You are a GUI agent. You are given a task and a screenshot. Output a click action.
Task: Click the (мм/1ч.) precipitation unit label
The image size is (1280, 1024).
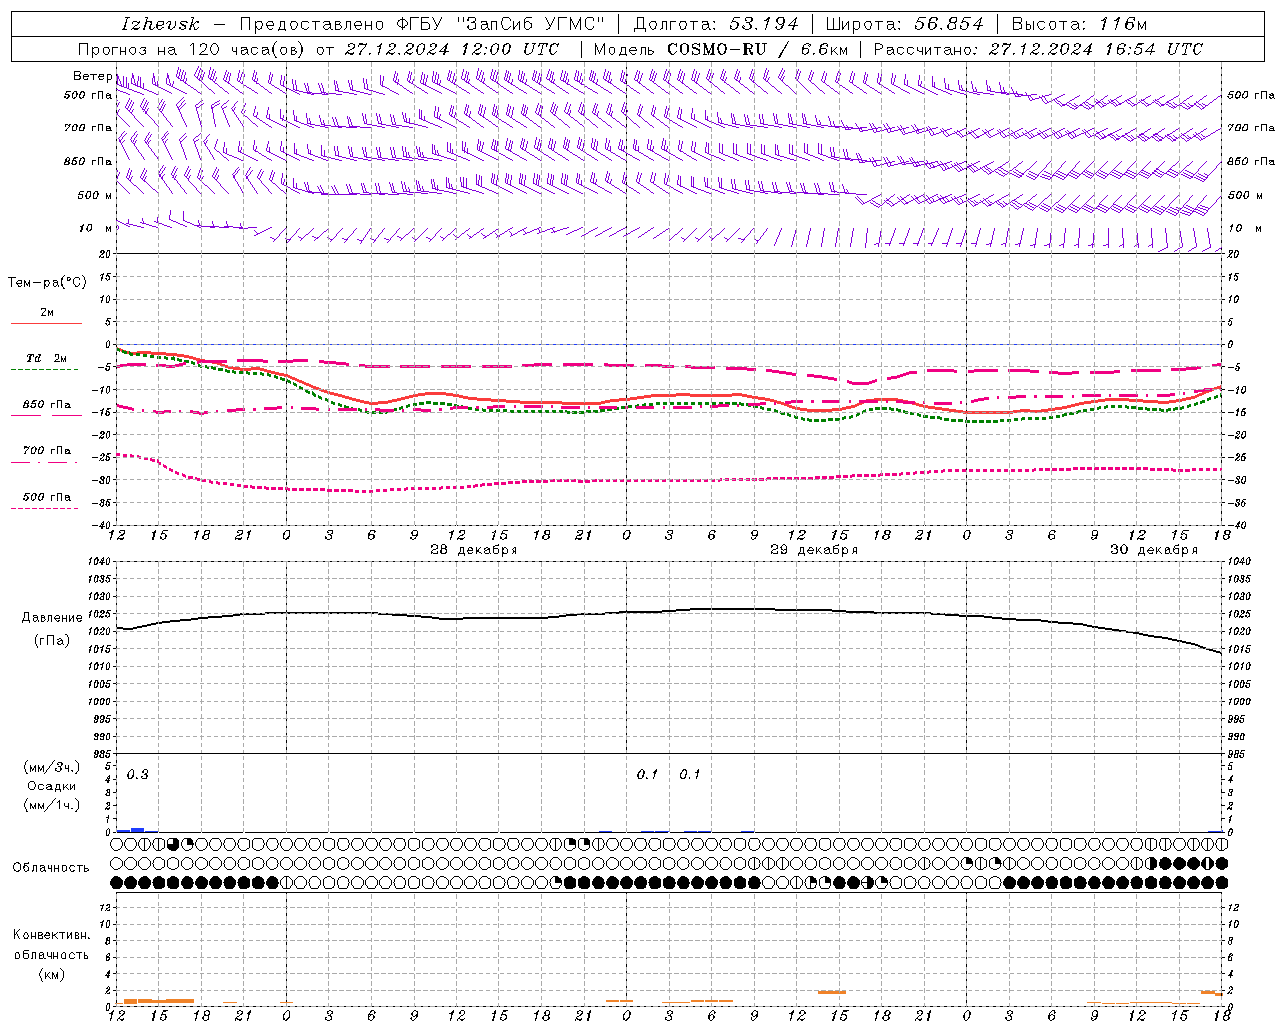[52, 805]
